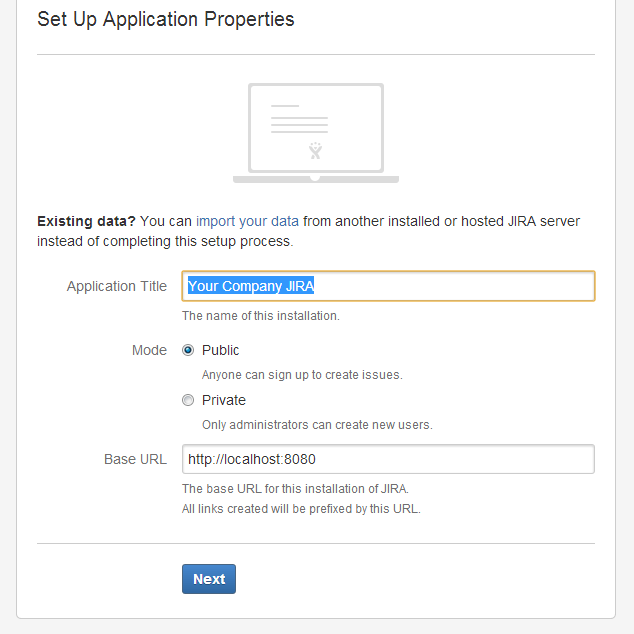Click the JIRA logo inside laptop screen
Viewport: 634px width, 634px height.
[x=315, y=151]
